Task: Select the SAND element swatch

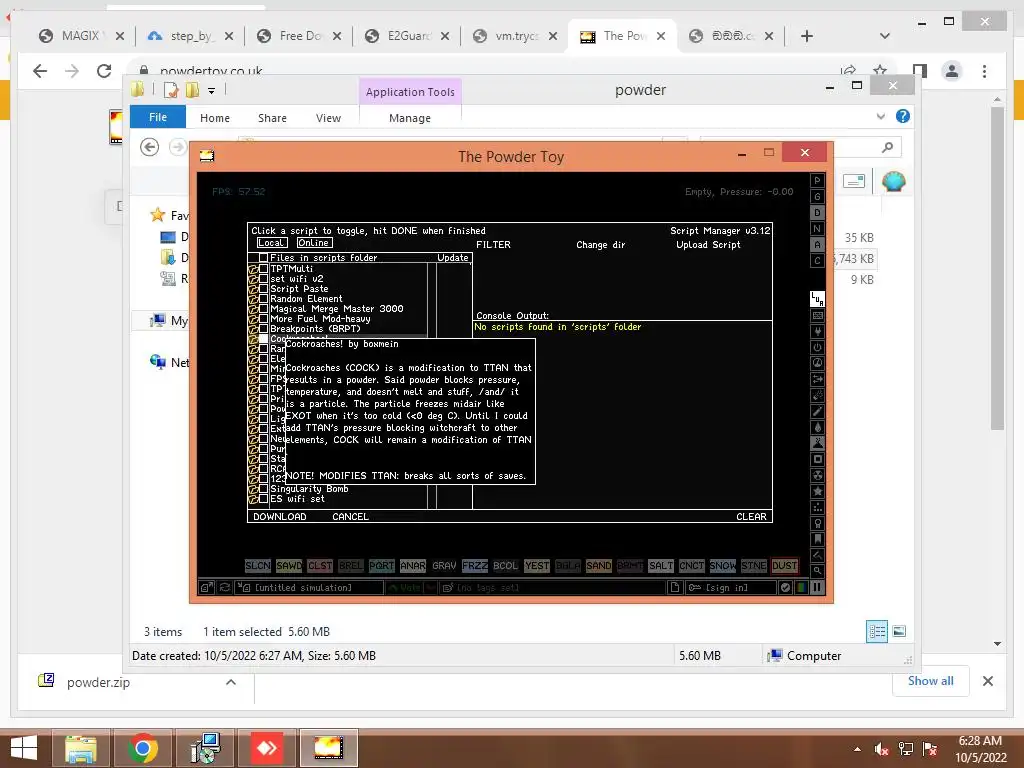Action: 599,566
